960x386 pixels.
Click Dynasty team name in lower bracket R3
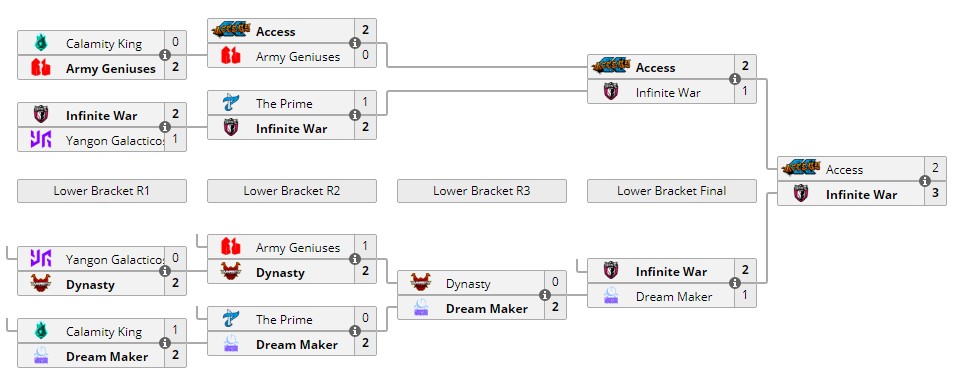468,284
